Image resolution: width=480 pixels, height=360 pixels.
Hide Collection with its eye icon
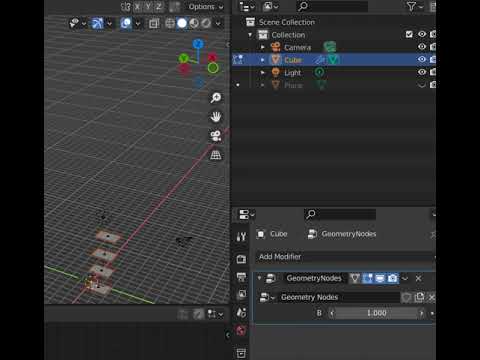[x=422, y=34]
